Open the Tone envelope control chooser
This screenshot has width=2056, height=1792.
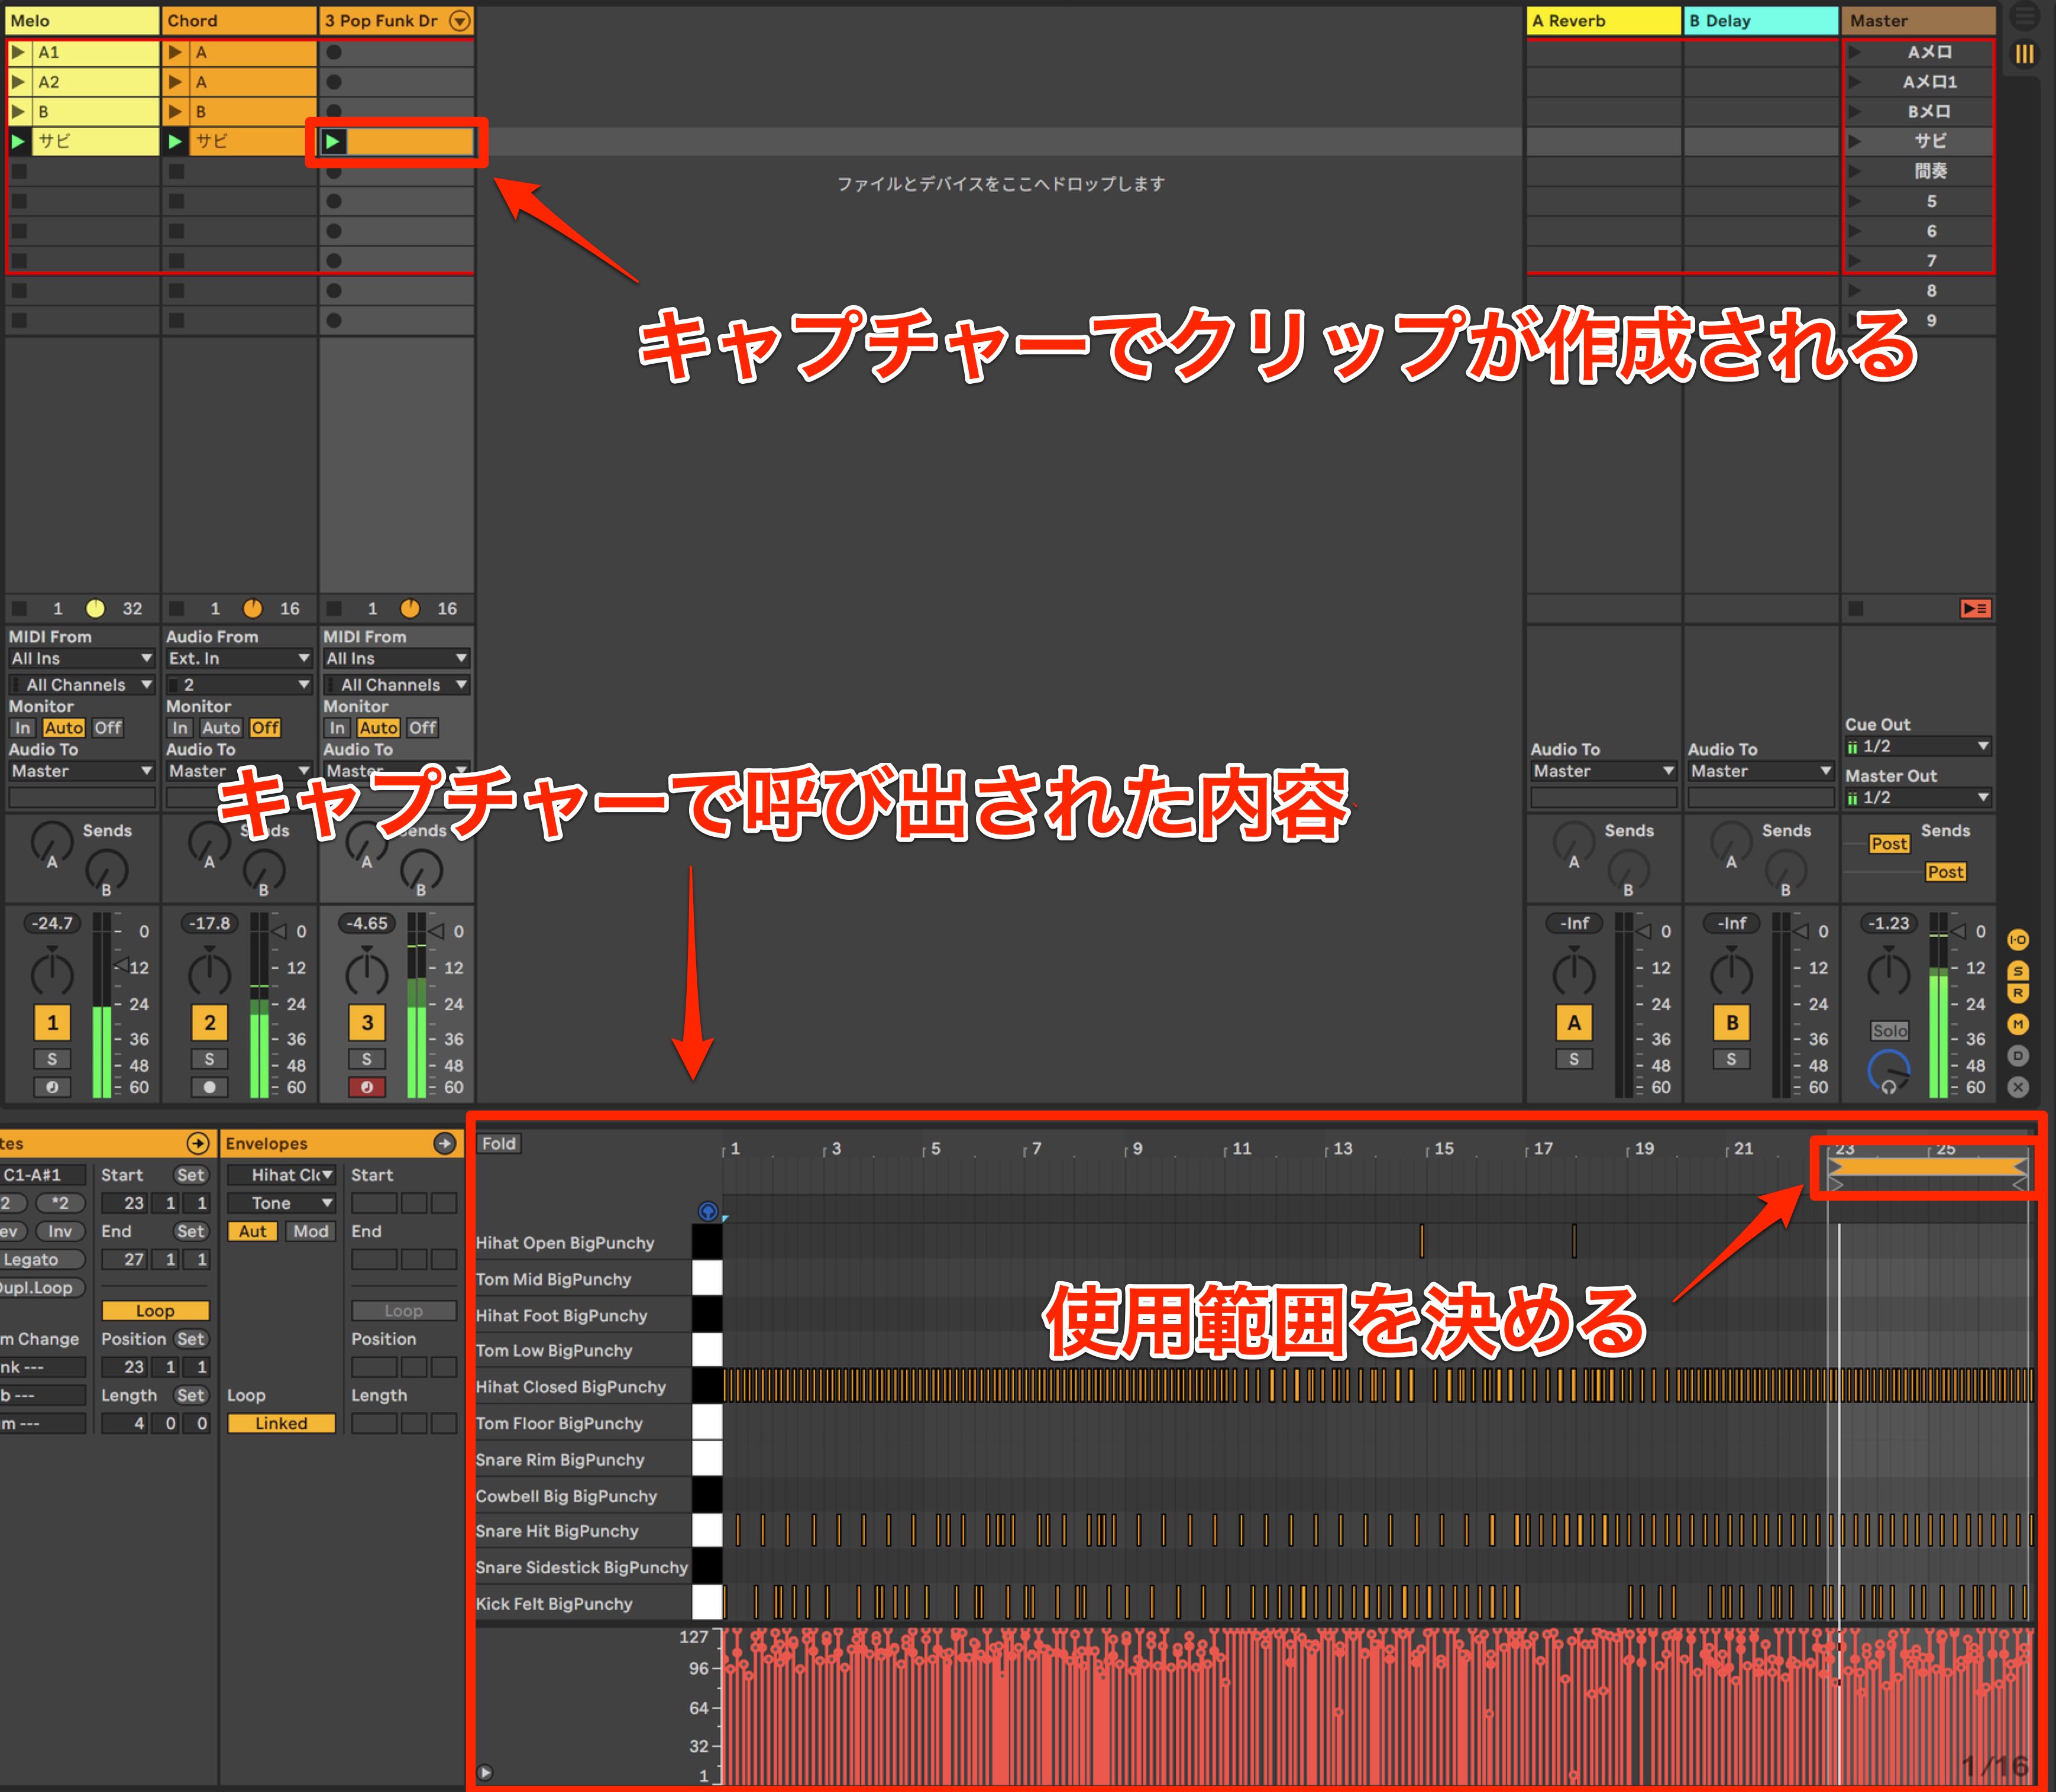pos(281,1203)
